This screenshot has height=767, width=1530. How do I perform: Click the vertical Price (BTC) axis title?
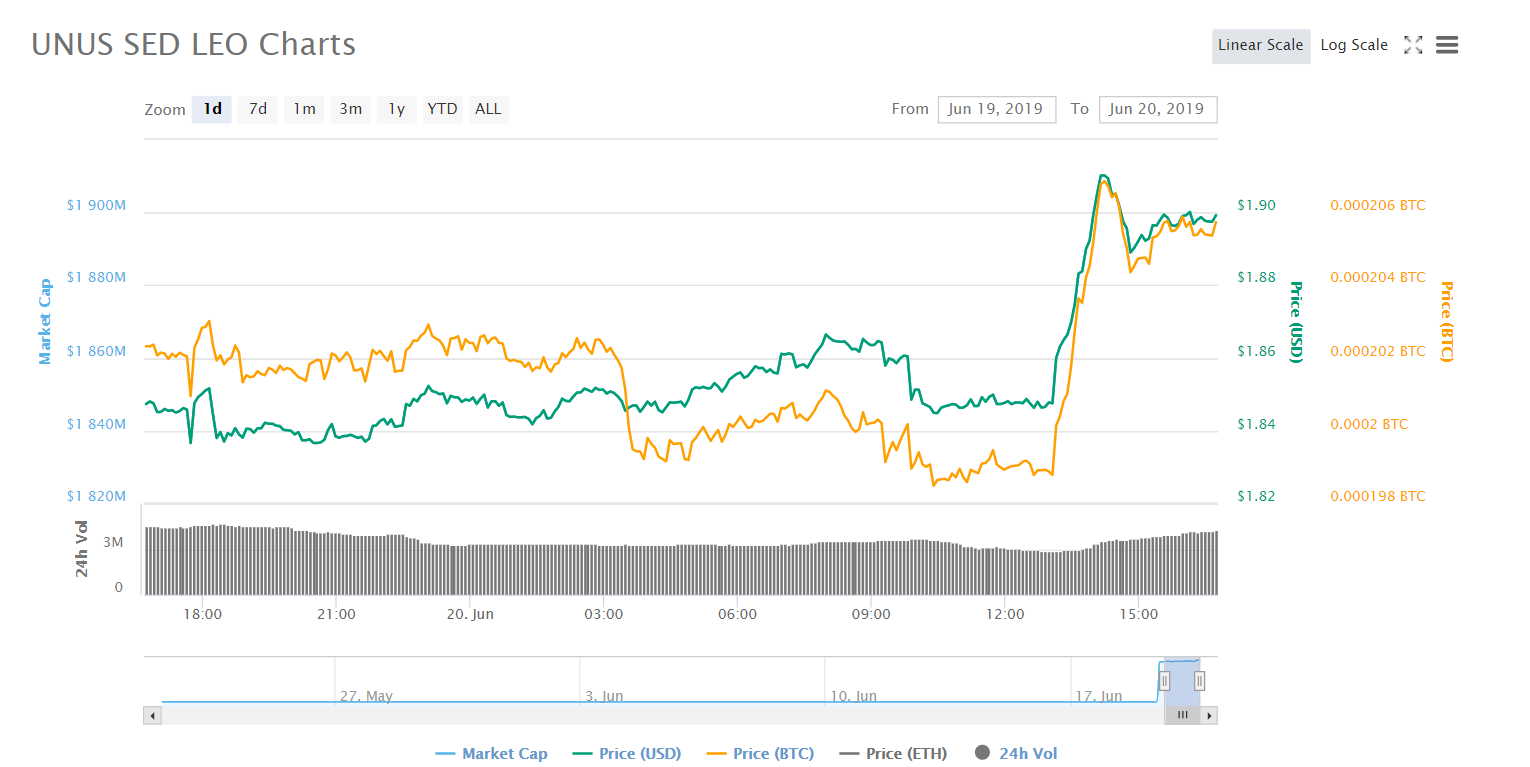click(x=1446, y=322)
